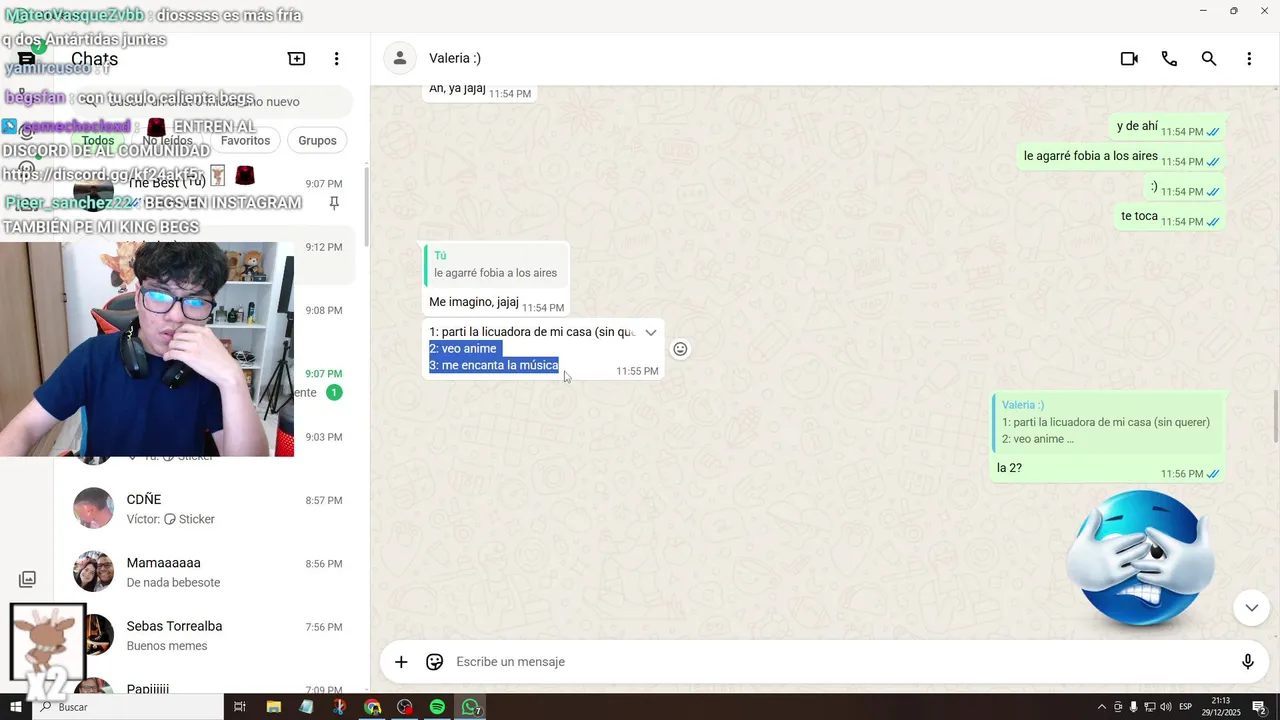Click the quoted 'le agarré fobia a los aires' reply

(x=495, y=265)
